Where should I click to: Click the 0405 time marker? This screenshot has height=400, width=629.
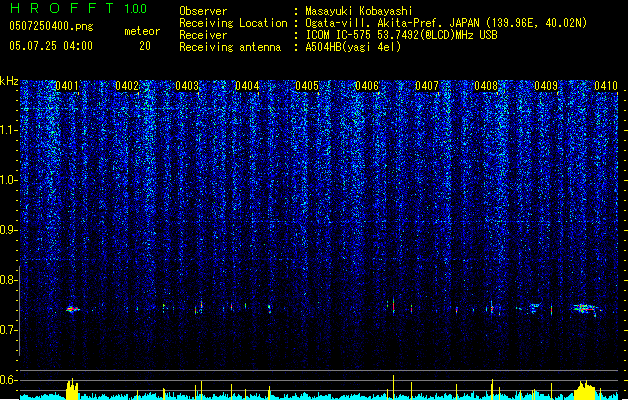(x=307, y=86)
